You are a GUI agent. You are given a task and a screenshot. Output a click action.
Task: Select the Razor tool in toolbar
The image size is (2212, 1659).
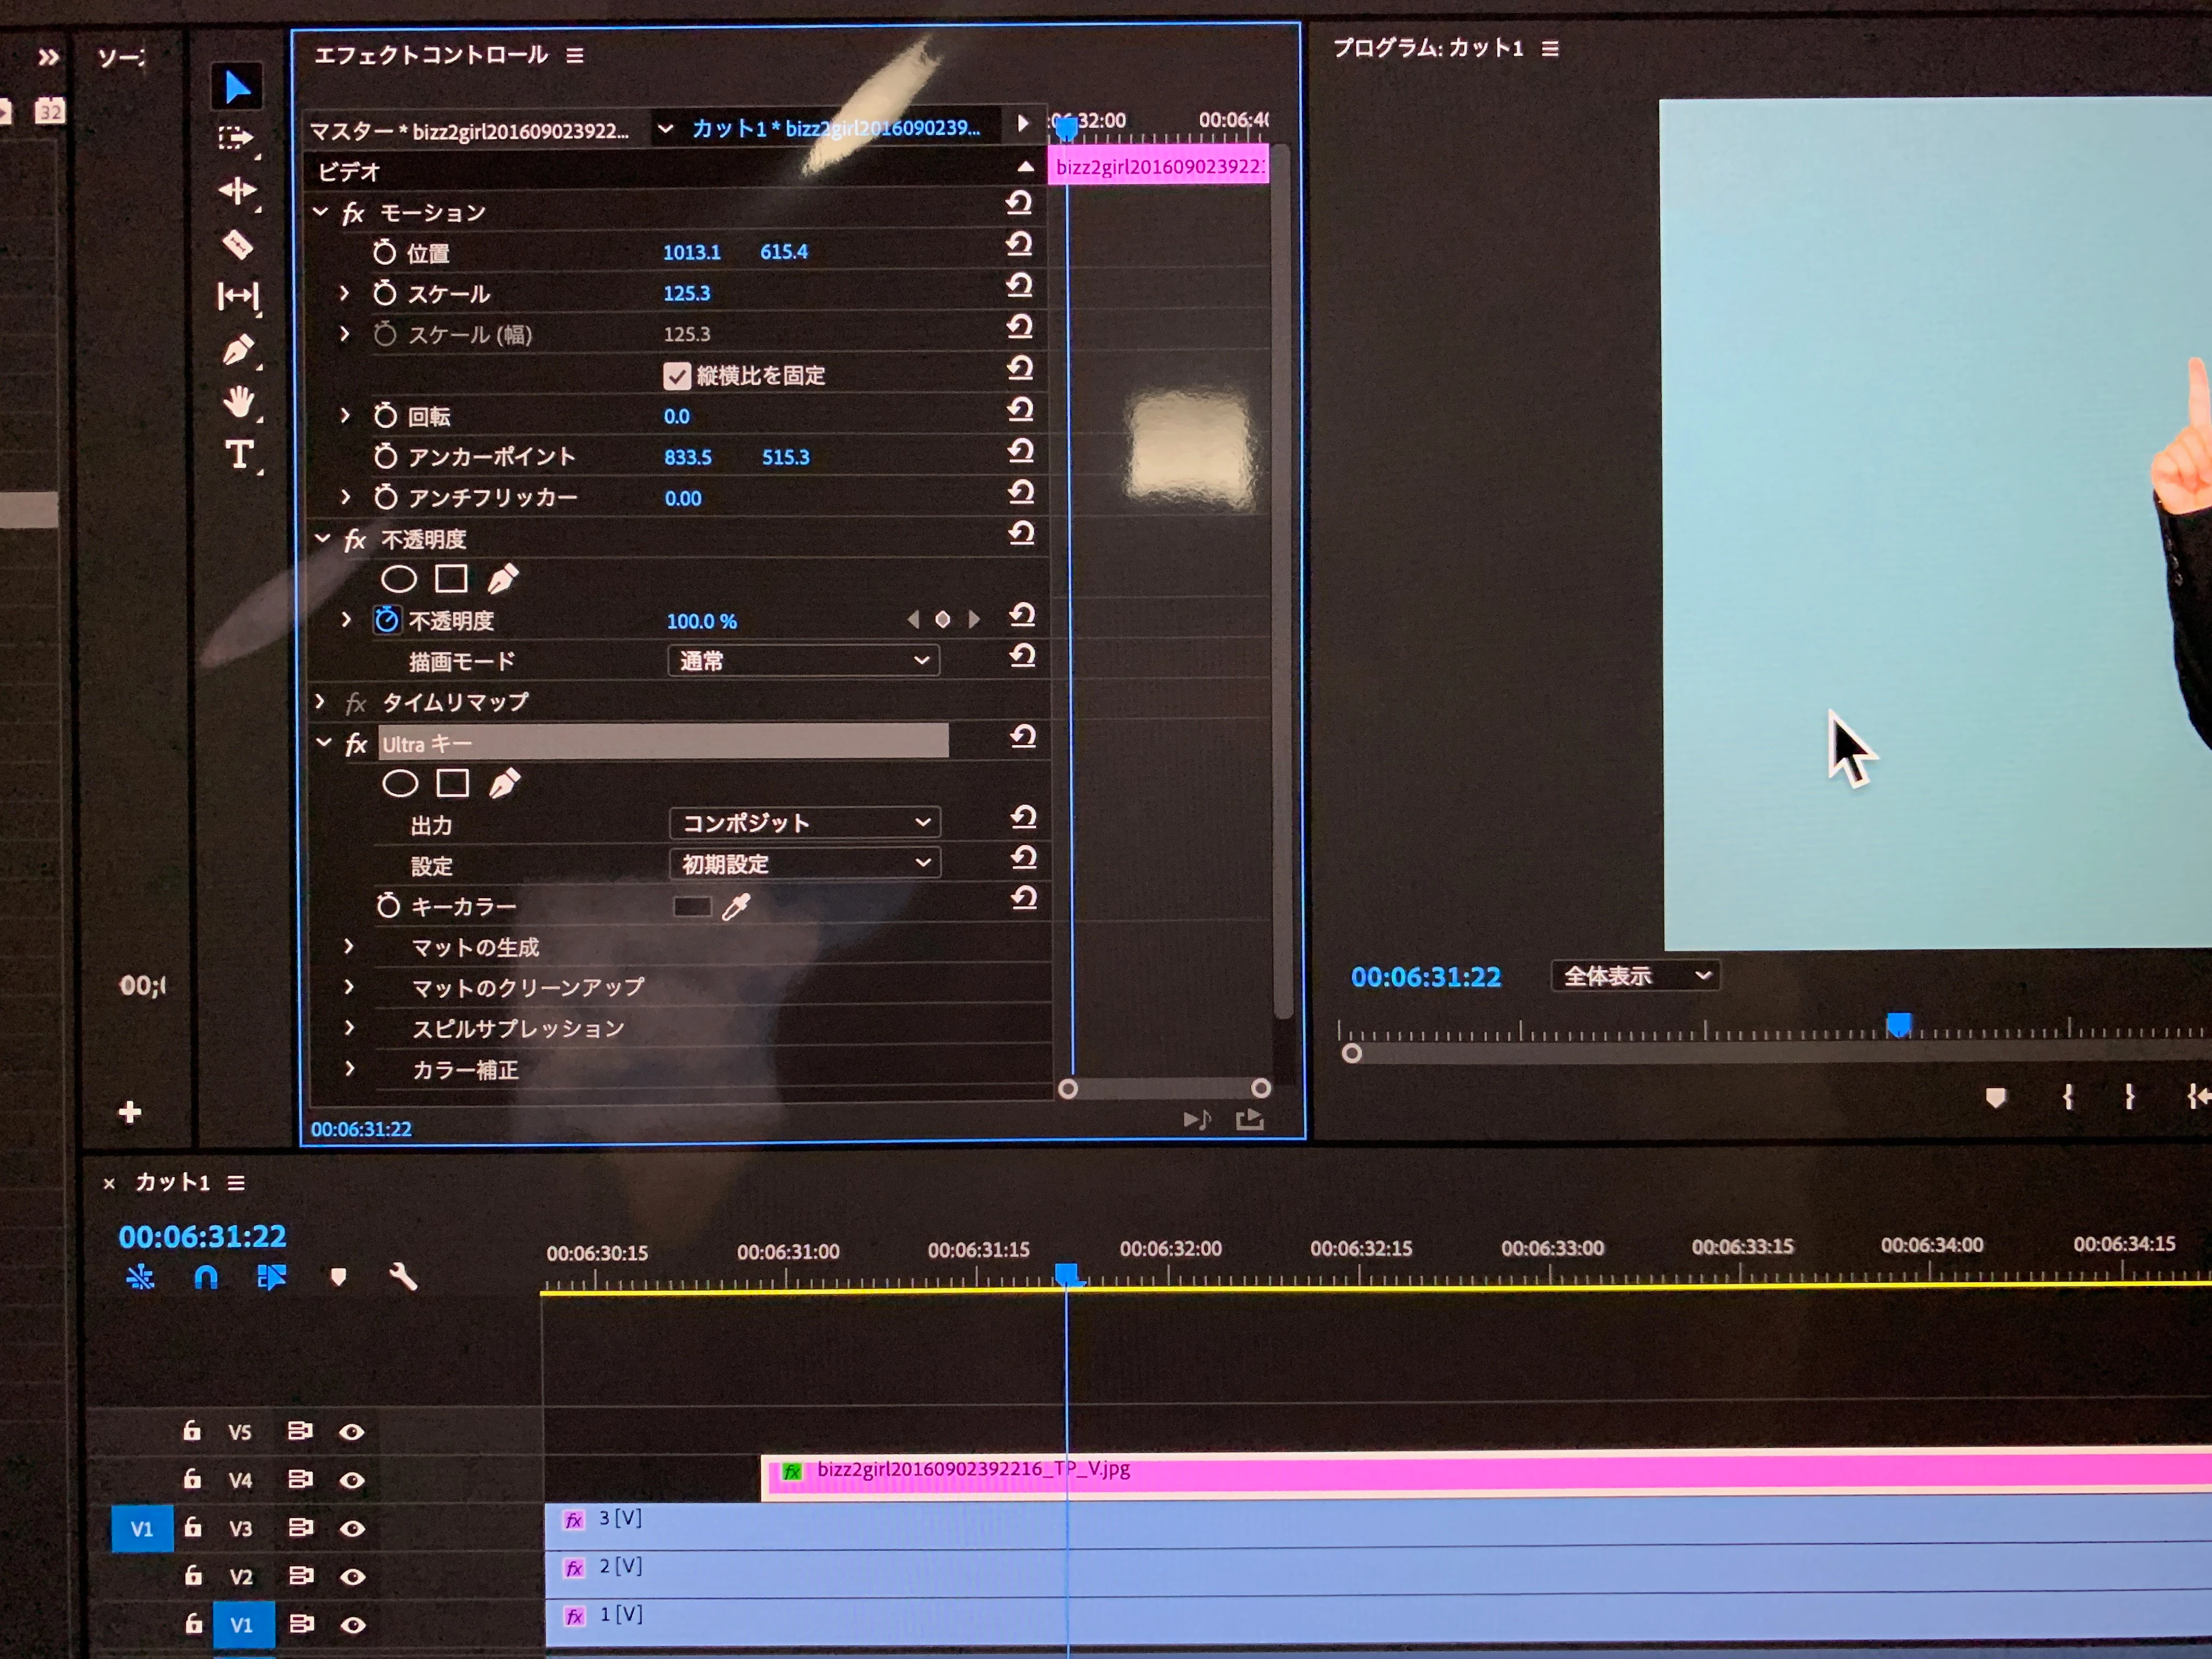tap(238, 244)
